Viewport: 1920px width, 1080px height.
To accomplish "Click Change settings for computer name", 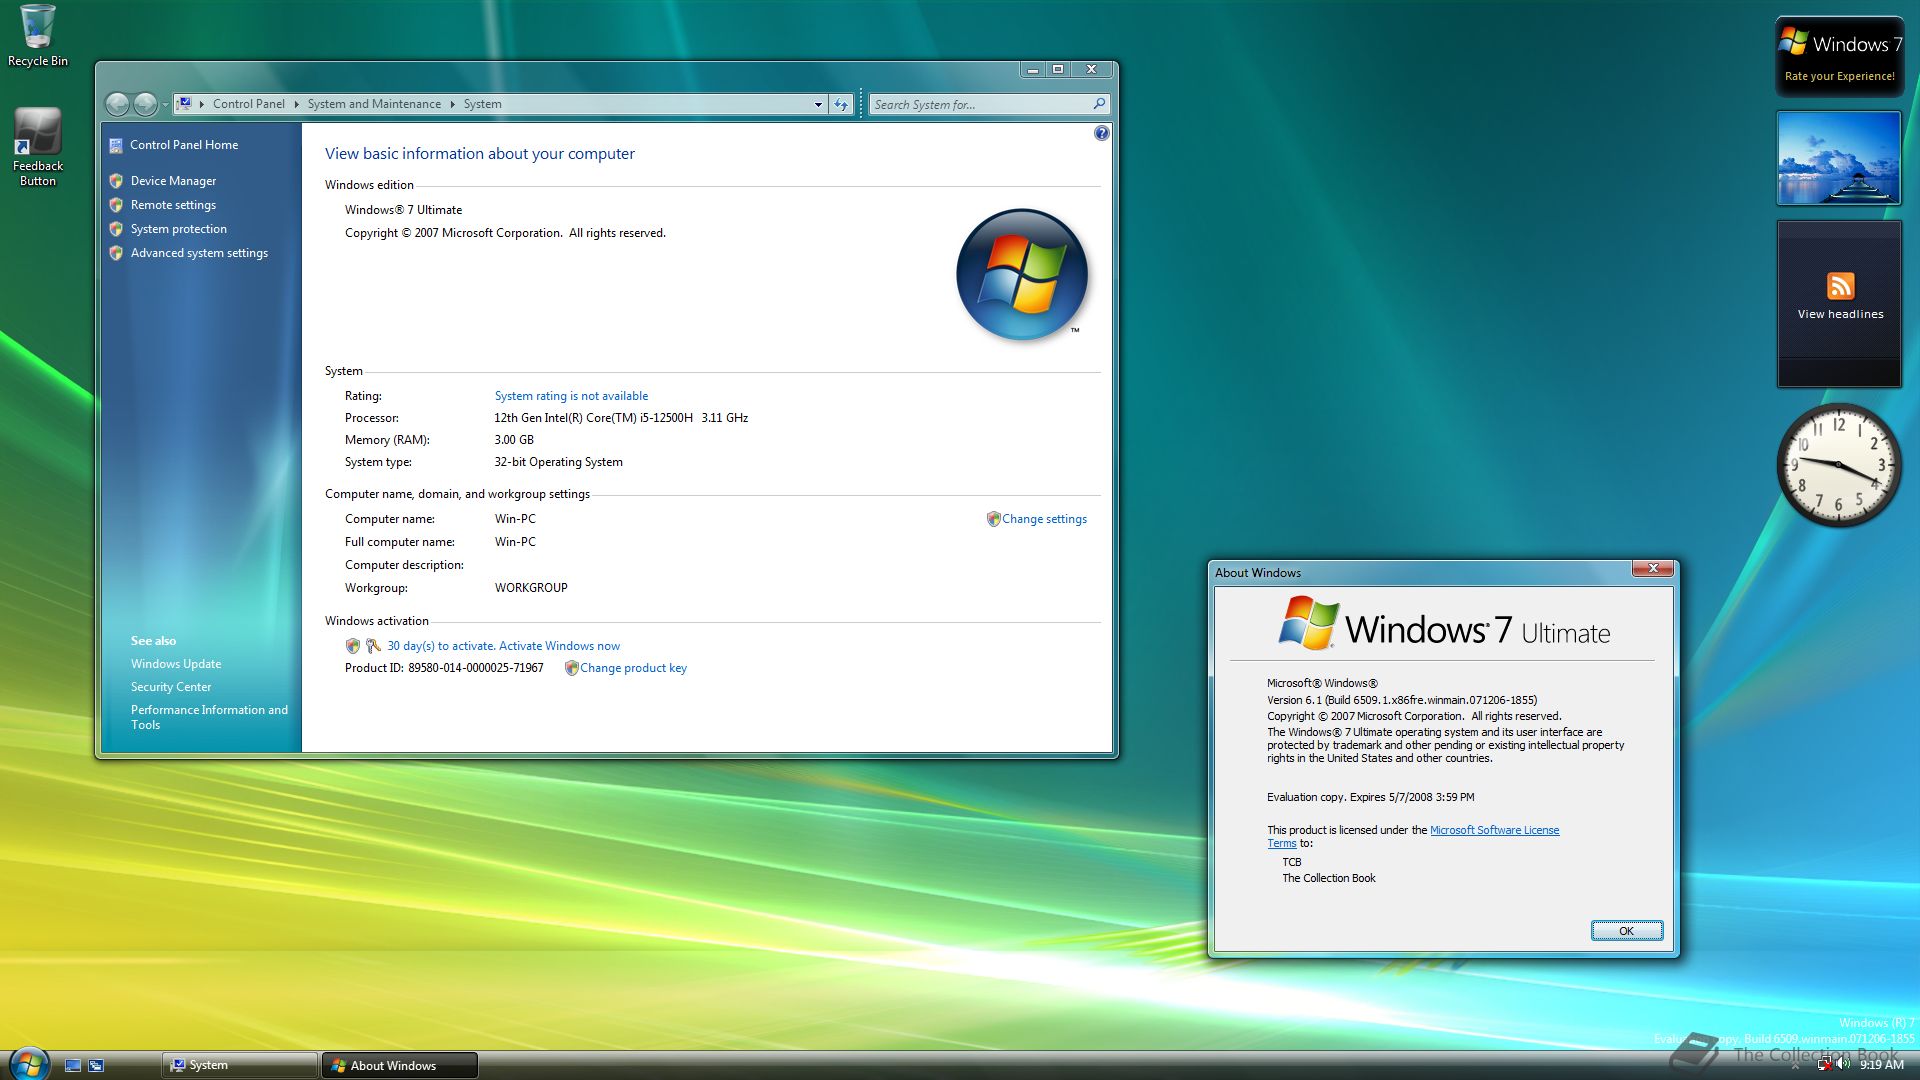I will (x=1044, y=519).
